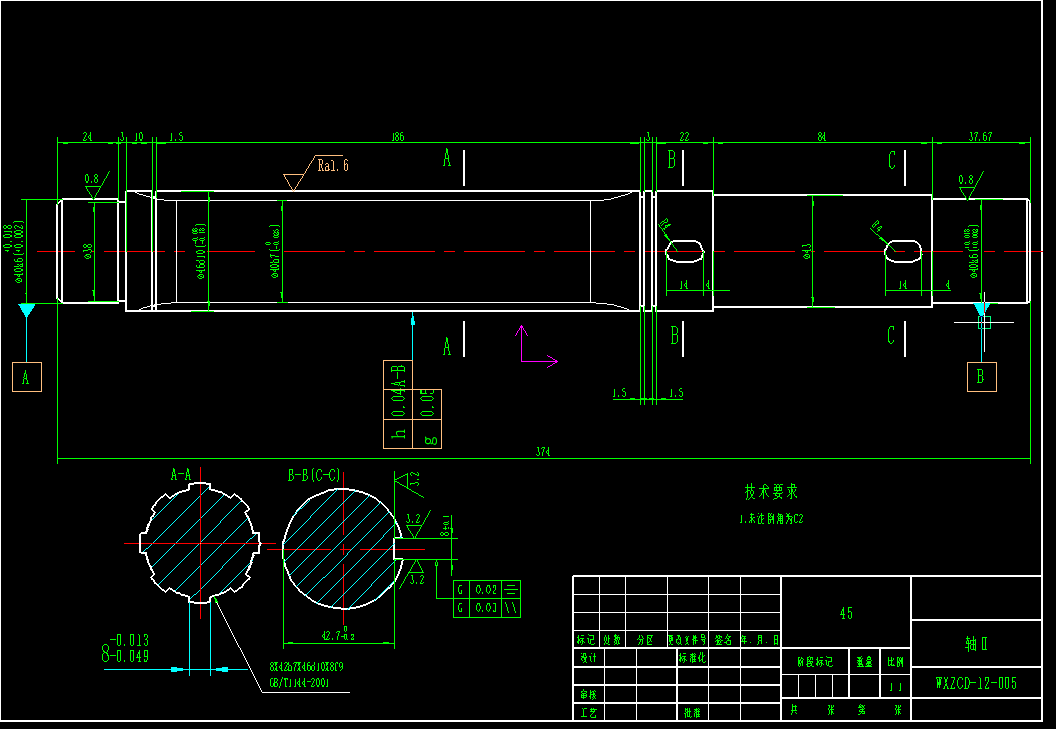
Task: Select the A-A section view title
Action: (181, 475)
